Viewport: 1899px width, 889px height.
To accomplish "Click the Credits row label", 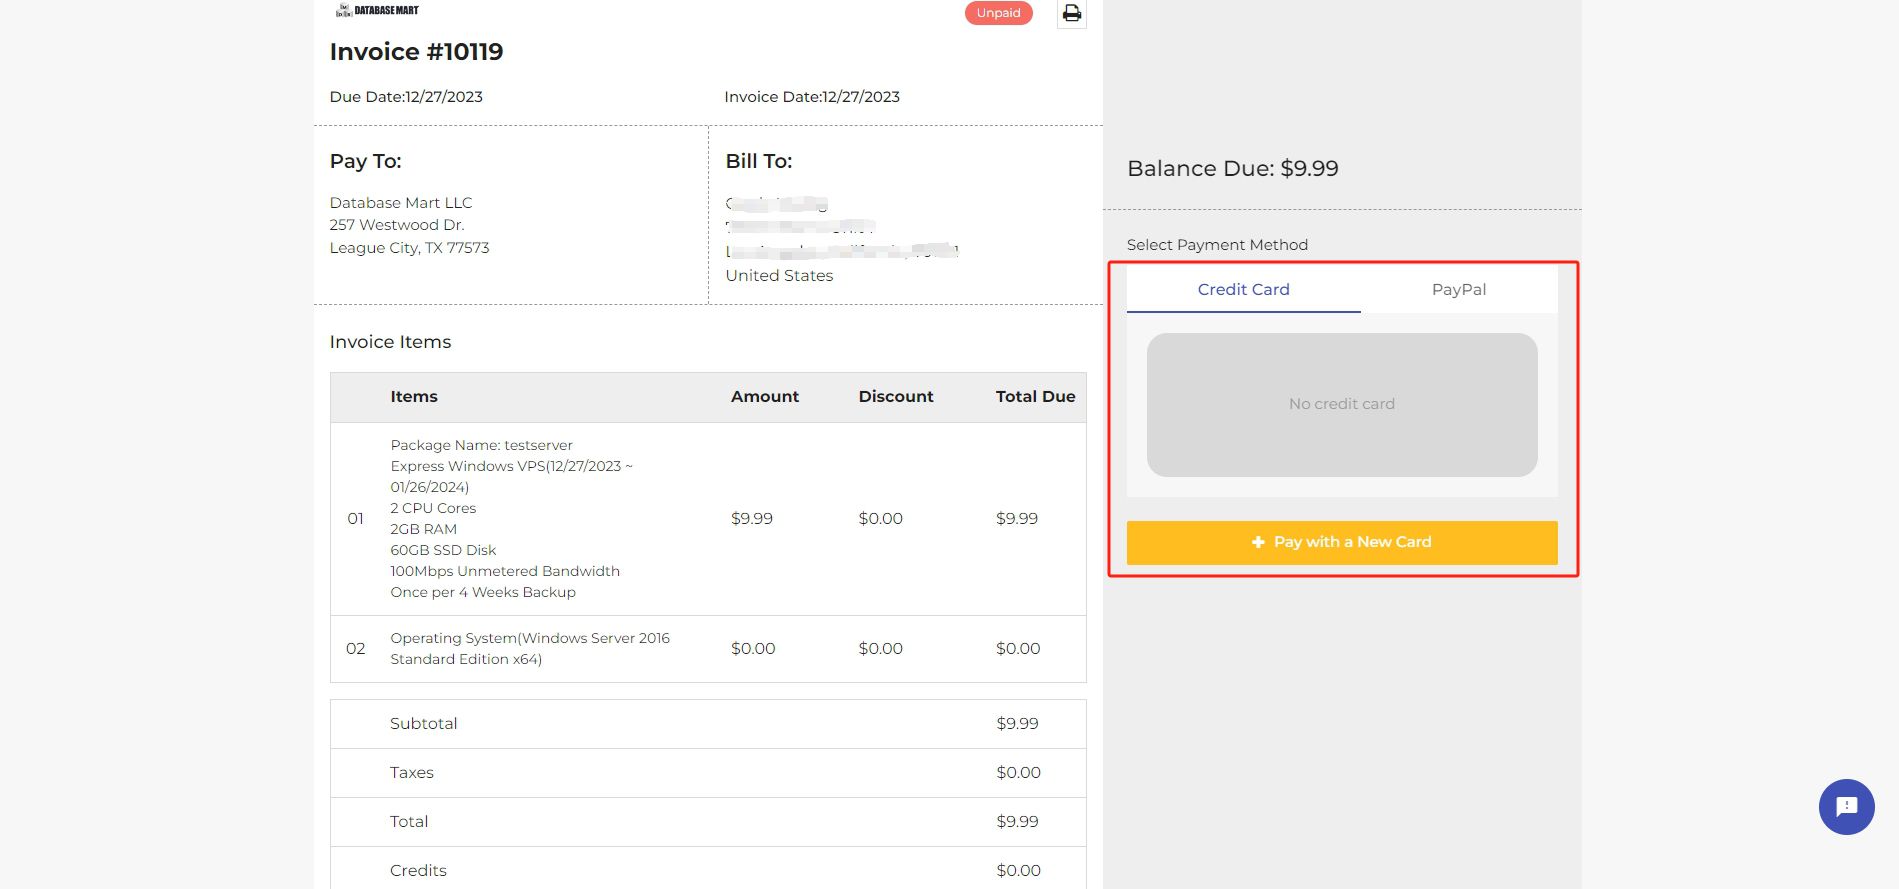I will pyautogui.click(x=418, y=871).
